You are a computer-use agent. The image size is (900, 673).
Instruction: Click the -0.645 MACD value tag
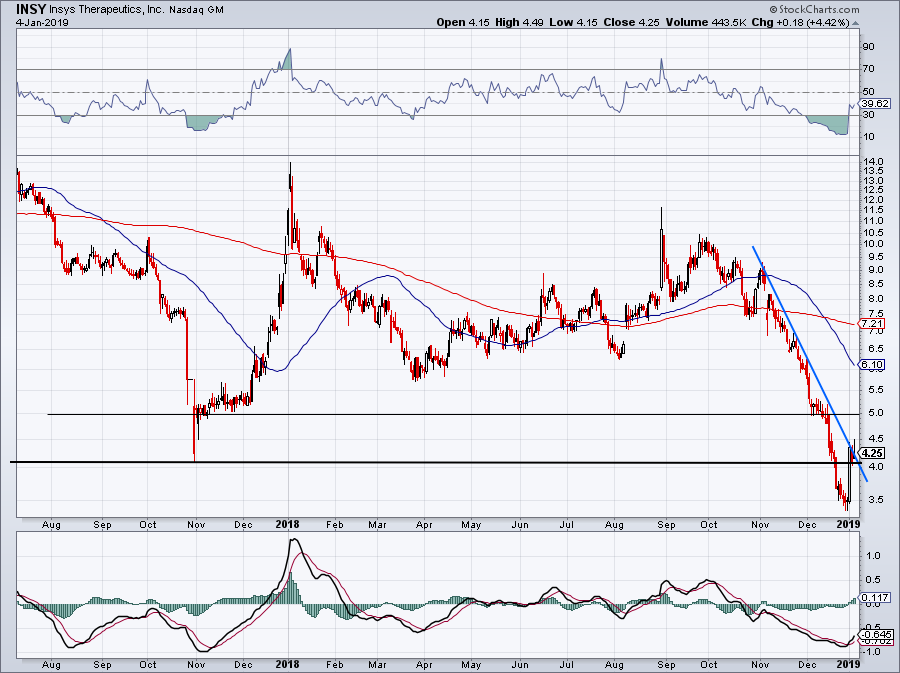click(876, 635)
